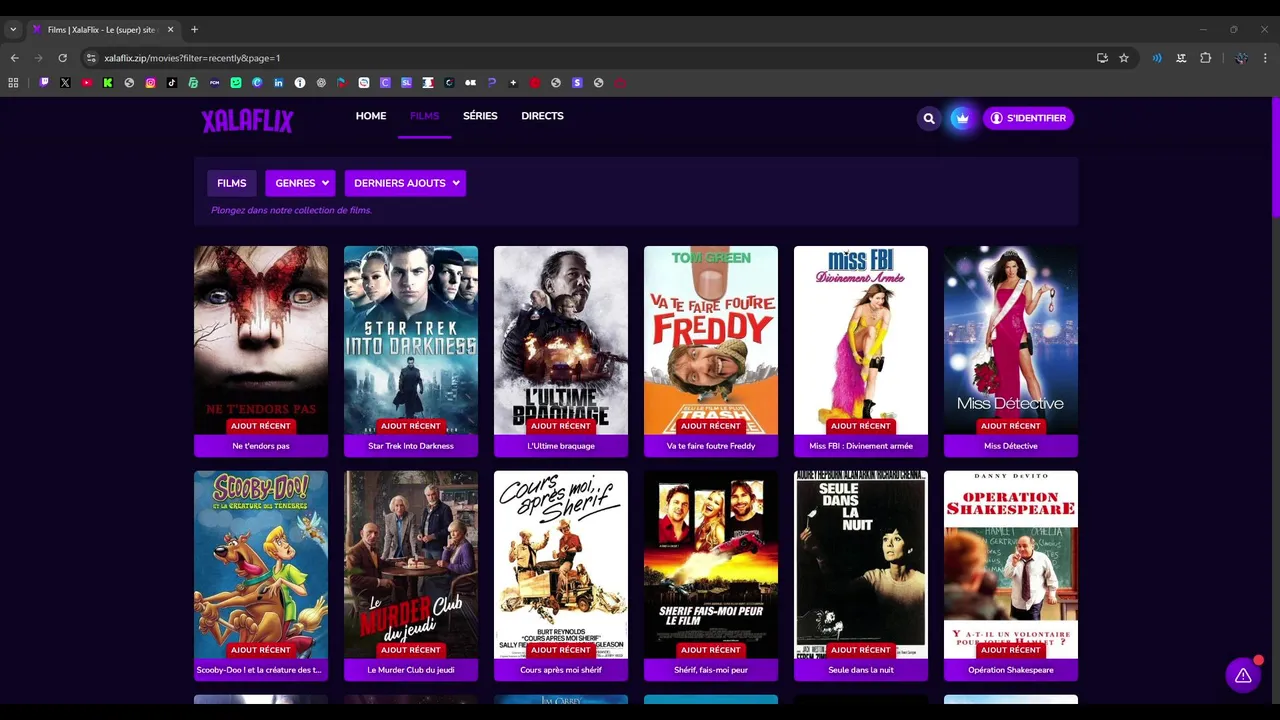Open the site search magnifier icon
Image resolution: width=1280 pixels, height=720 pixels.
coord(929,118)
